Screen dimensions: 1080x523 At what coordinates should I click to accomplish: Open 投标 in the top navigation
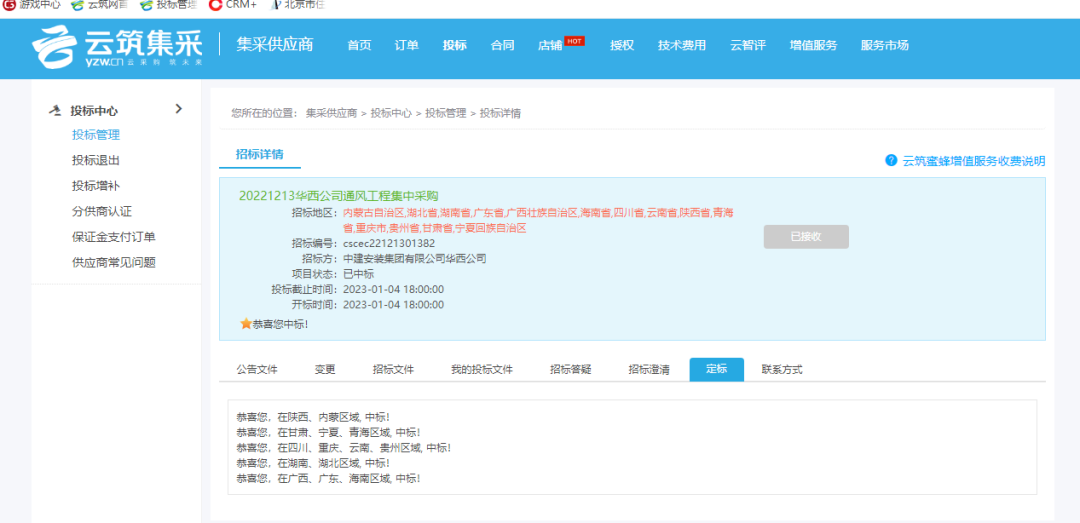coord(455,46)
